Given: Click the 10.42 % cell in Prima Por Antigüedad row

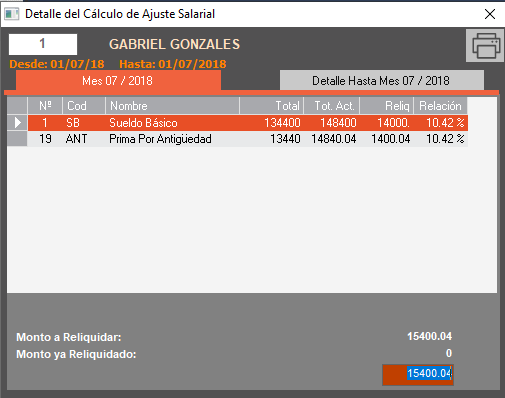Looking at the screenshot, I should pyautogui.click(x=440, y=139).
